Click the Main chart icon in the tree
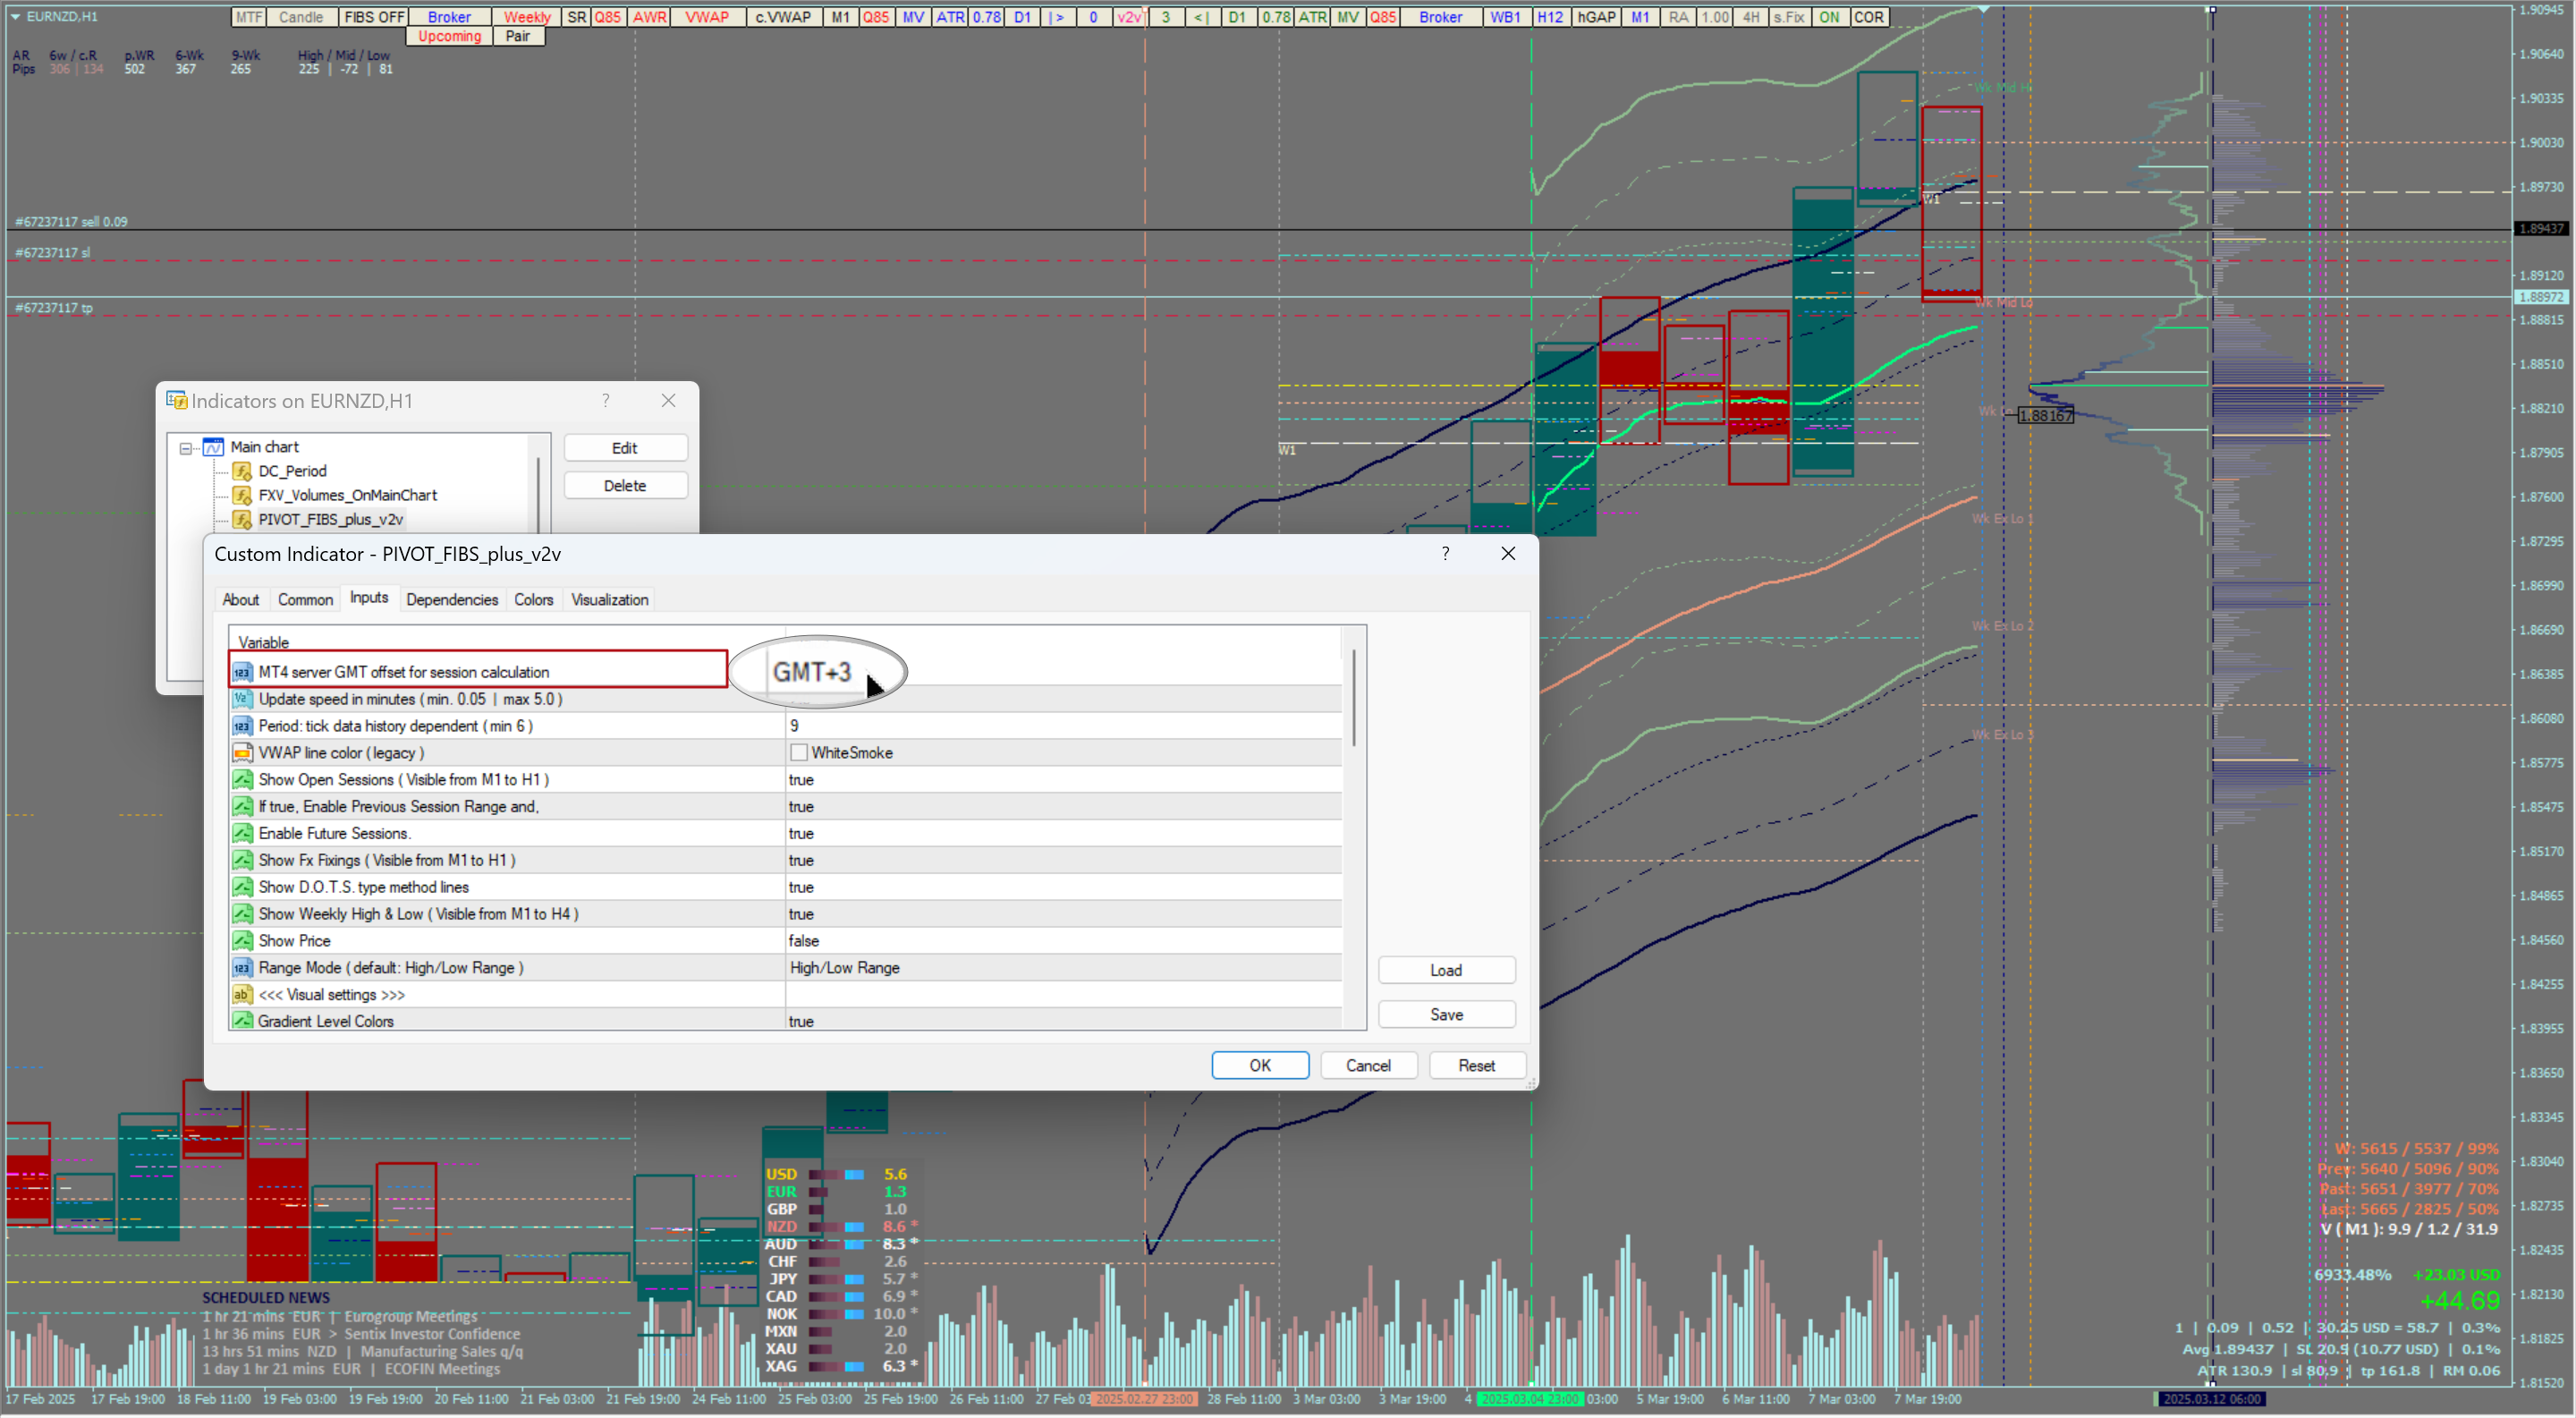Viewport: 2576px width, 1418px height. click(213, 447)
